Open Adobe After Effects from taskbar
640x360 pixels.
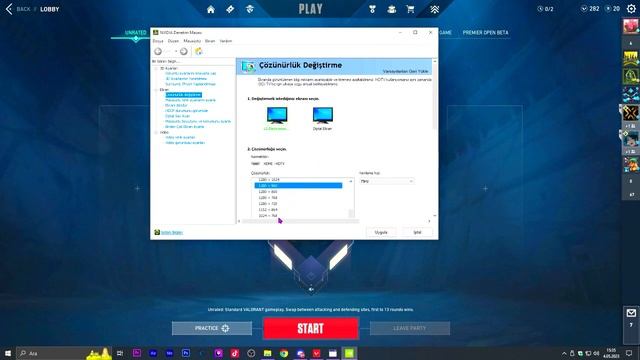153,353
